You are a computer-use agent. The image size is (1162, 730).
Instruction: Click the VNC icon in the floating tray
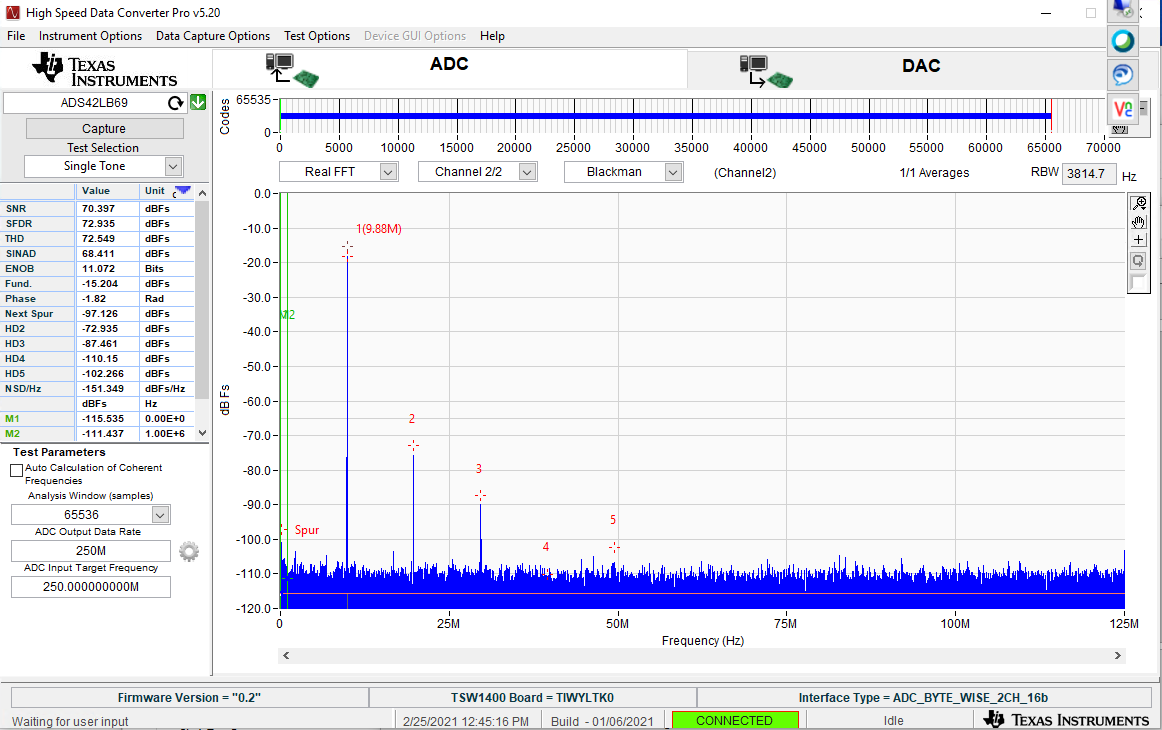[1123, 109]
